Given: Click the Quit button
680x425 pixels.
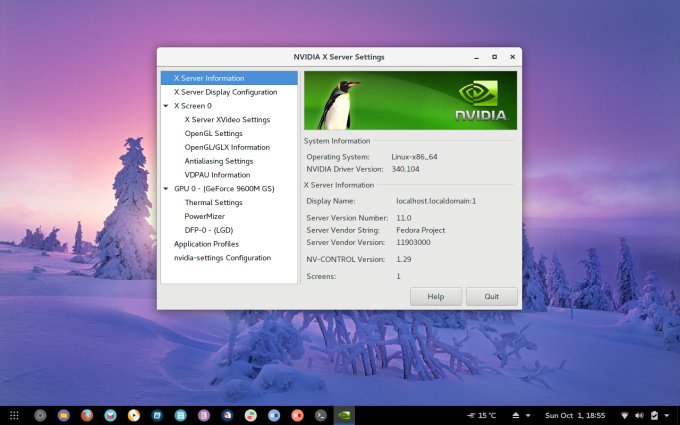Looking at the screenshot, I should click(492, 297).
